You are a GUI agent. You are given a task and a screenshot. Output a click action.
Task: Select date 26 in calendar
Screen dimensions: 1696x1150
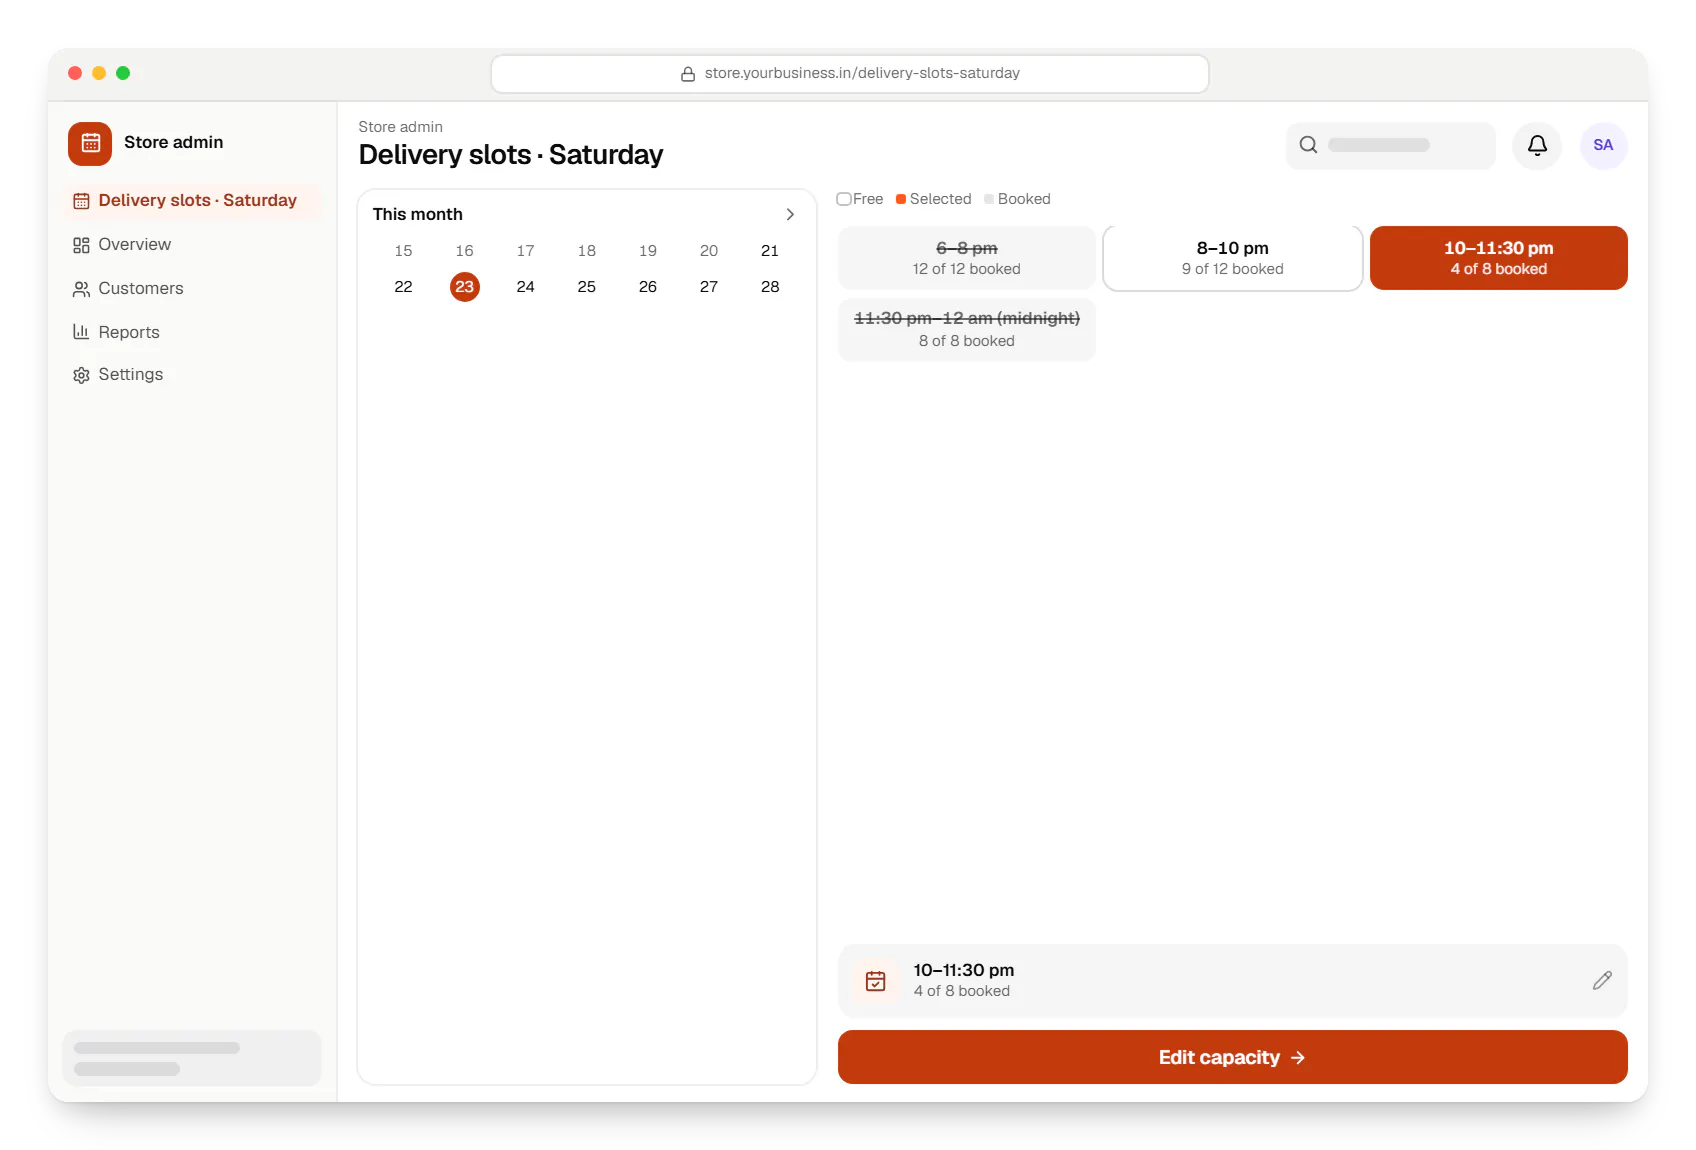click(648, 287)
